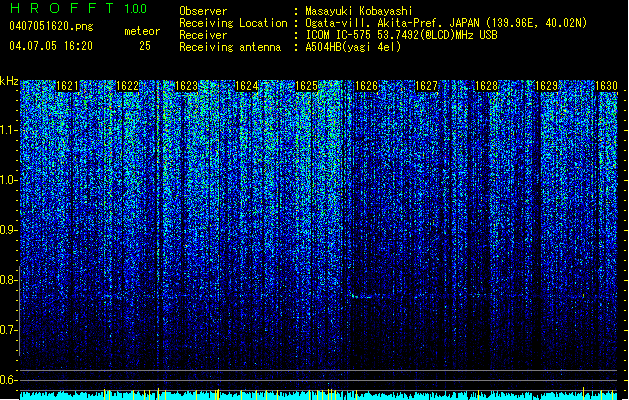Click the meteor count 25
Viewport: 629px width, 400px height.
point(145,46)
